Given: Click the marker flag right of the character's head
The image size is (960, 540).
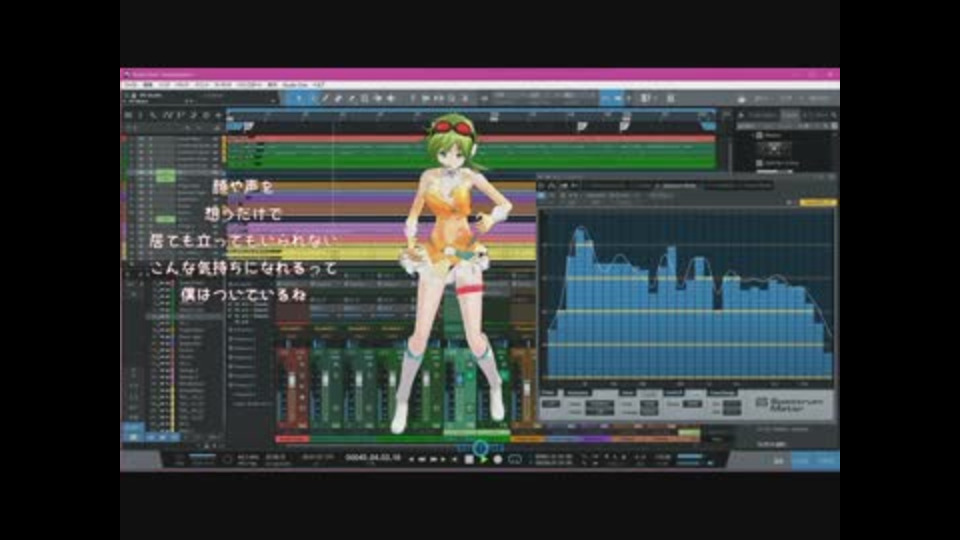Looking at the screenshot, I should click(582, 127).
